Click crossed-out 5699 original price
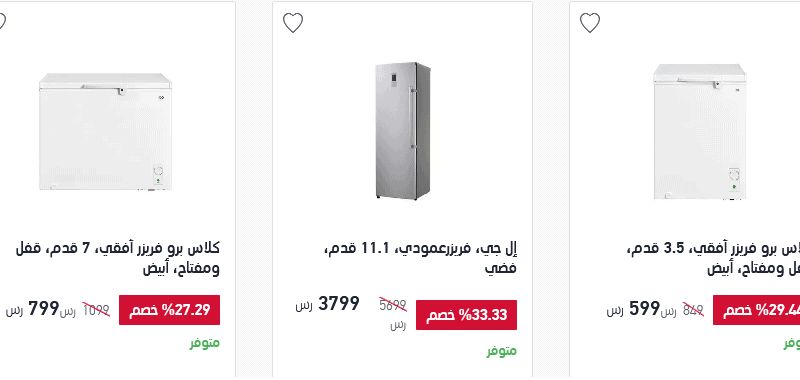The image size is (800, 380). 392,305
